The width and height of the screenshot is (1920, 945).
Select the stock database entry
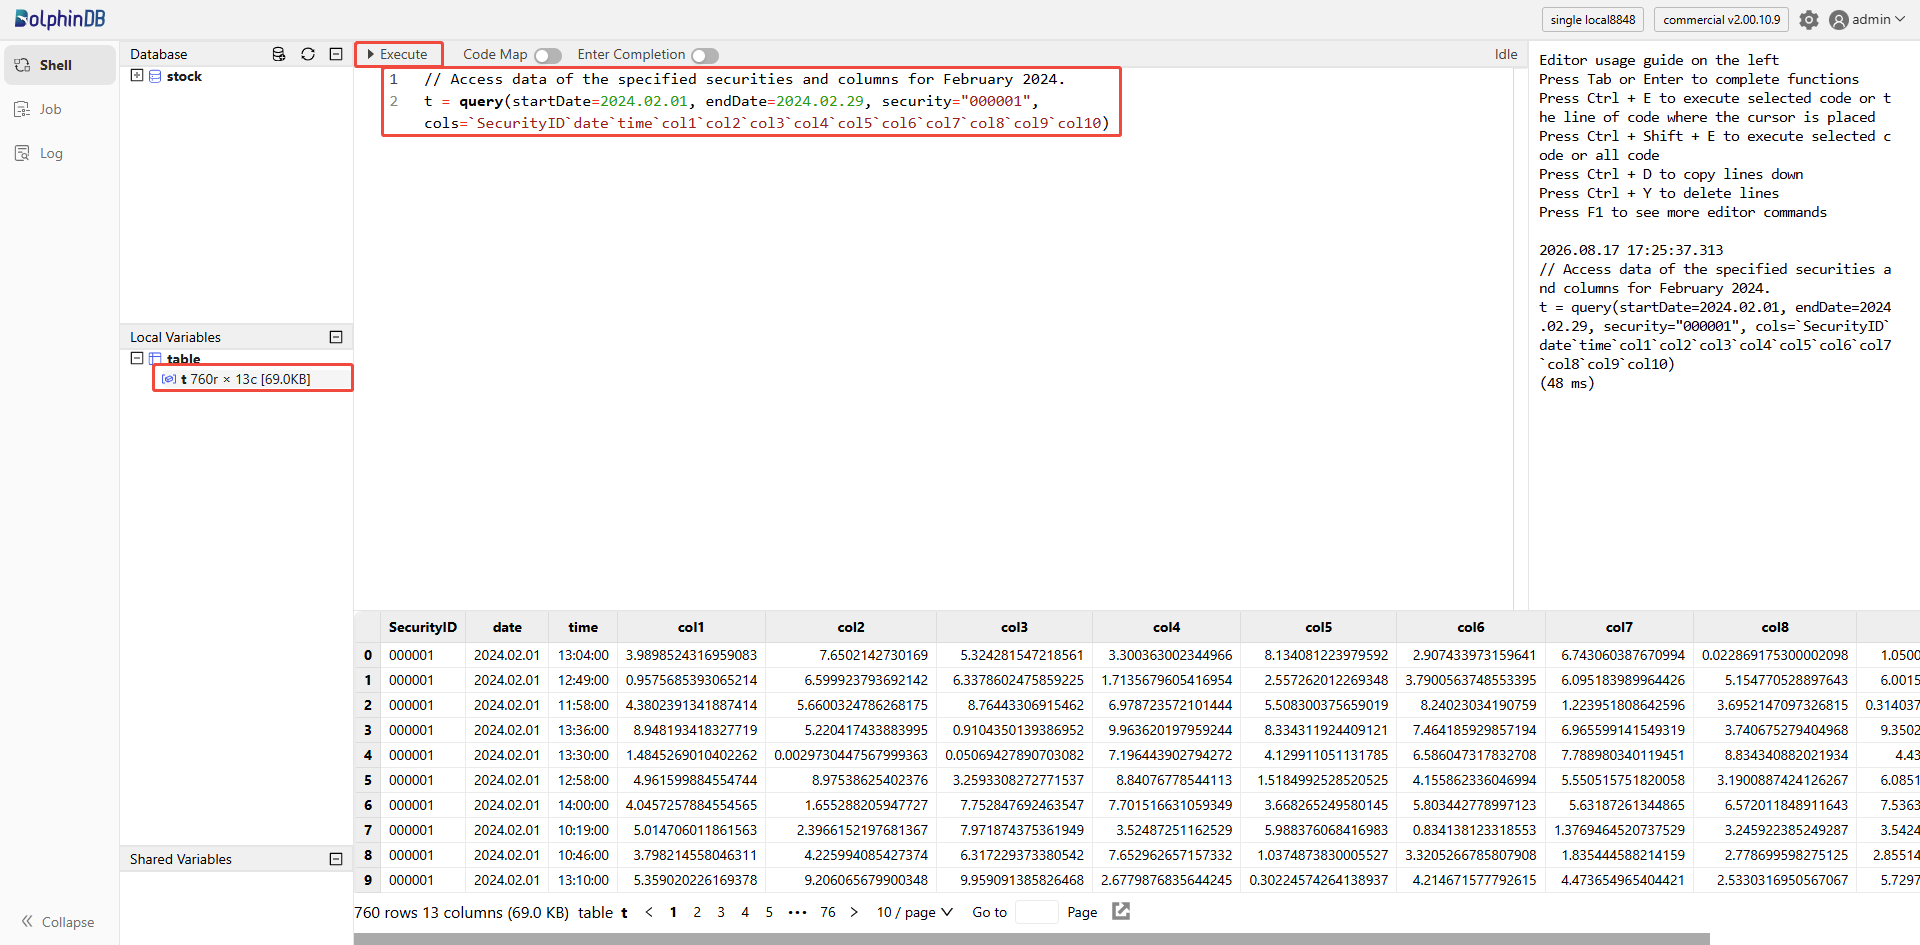[x=184, y=76]
